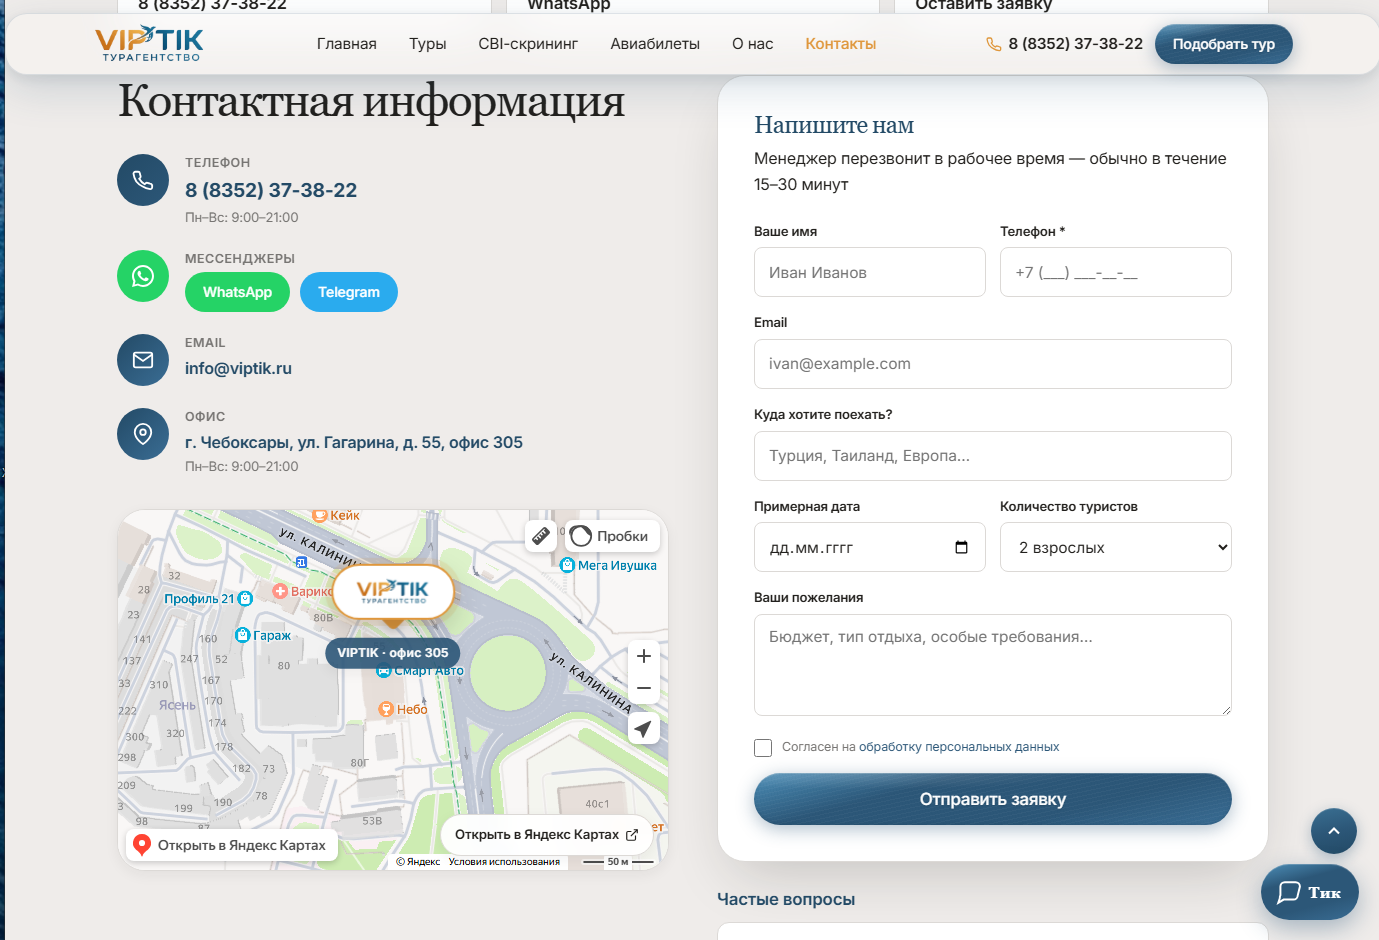Viewport: 1379px width, 940px height.
Task: Zoom in the map with plus
Action: pos(644,656)
